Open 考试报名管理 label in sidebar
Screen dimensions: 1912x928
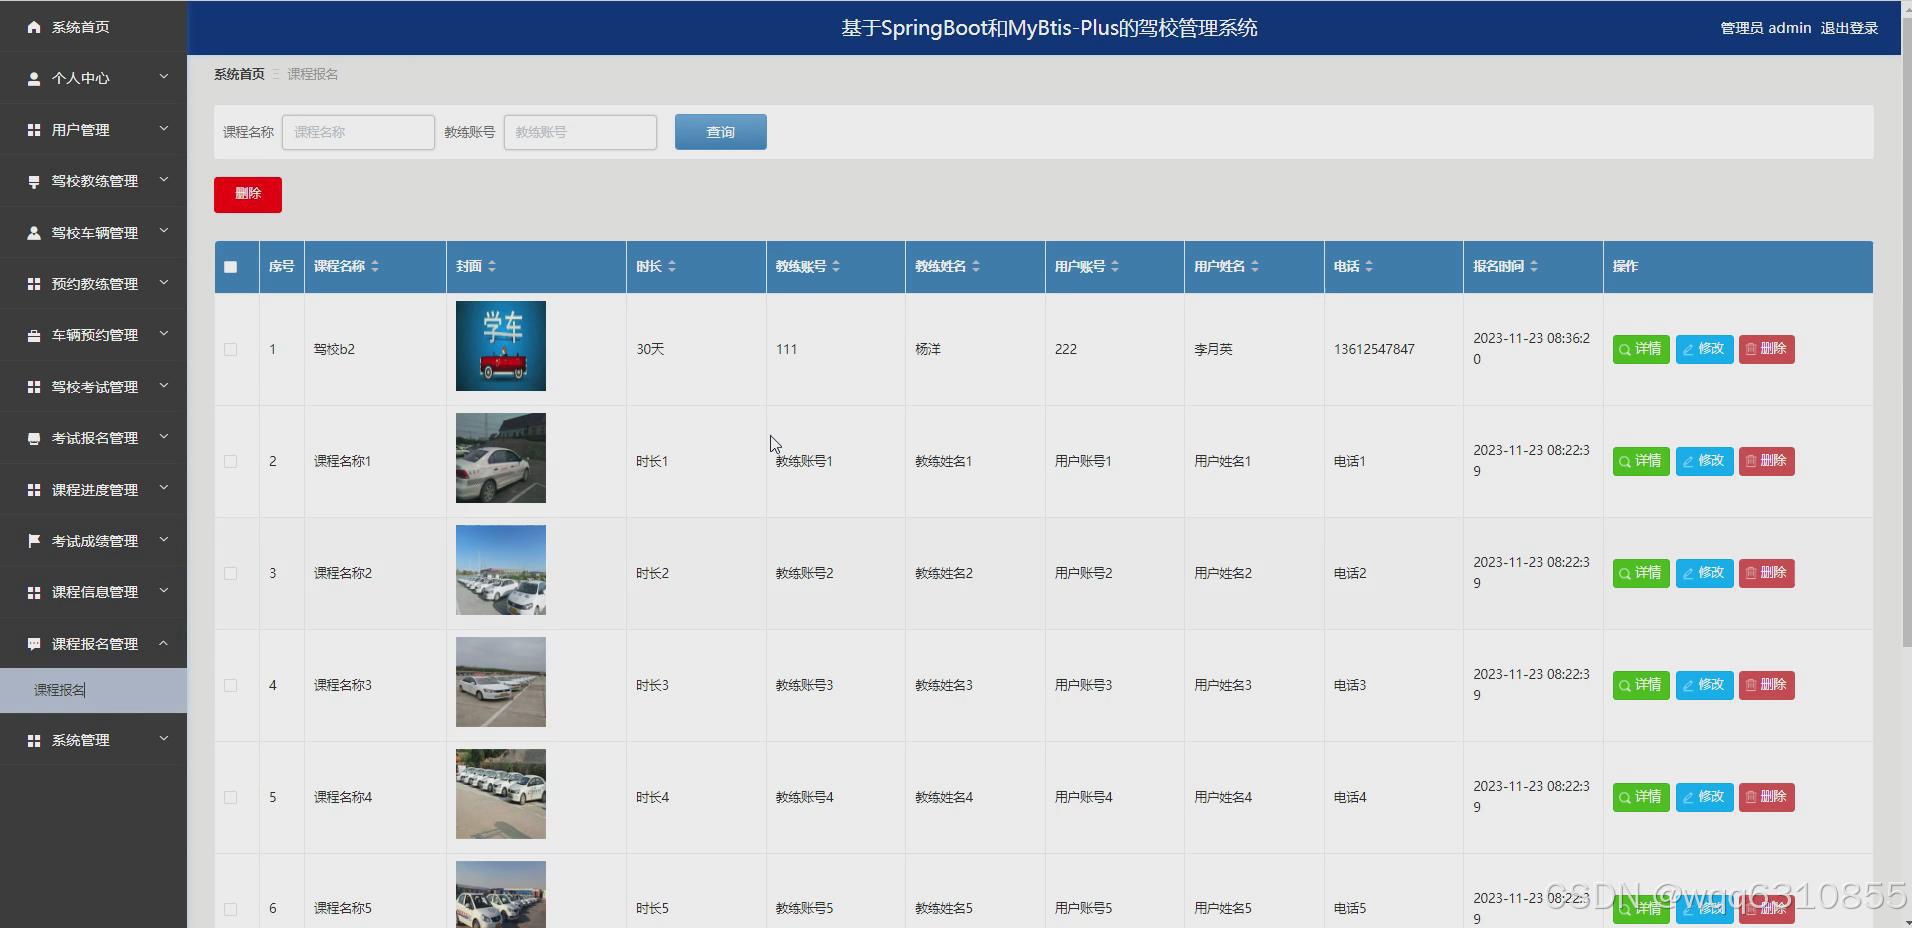95,438
